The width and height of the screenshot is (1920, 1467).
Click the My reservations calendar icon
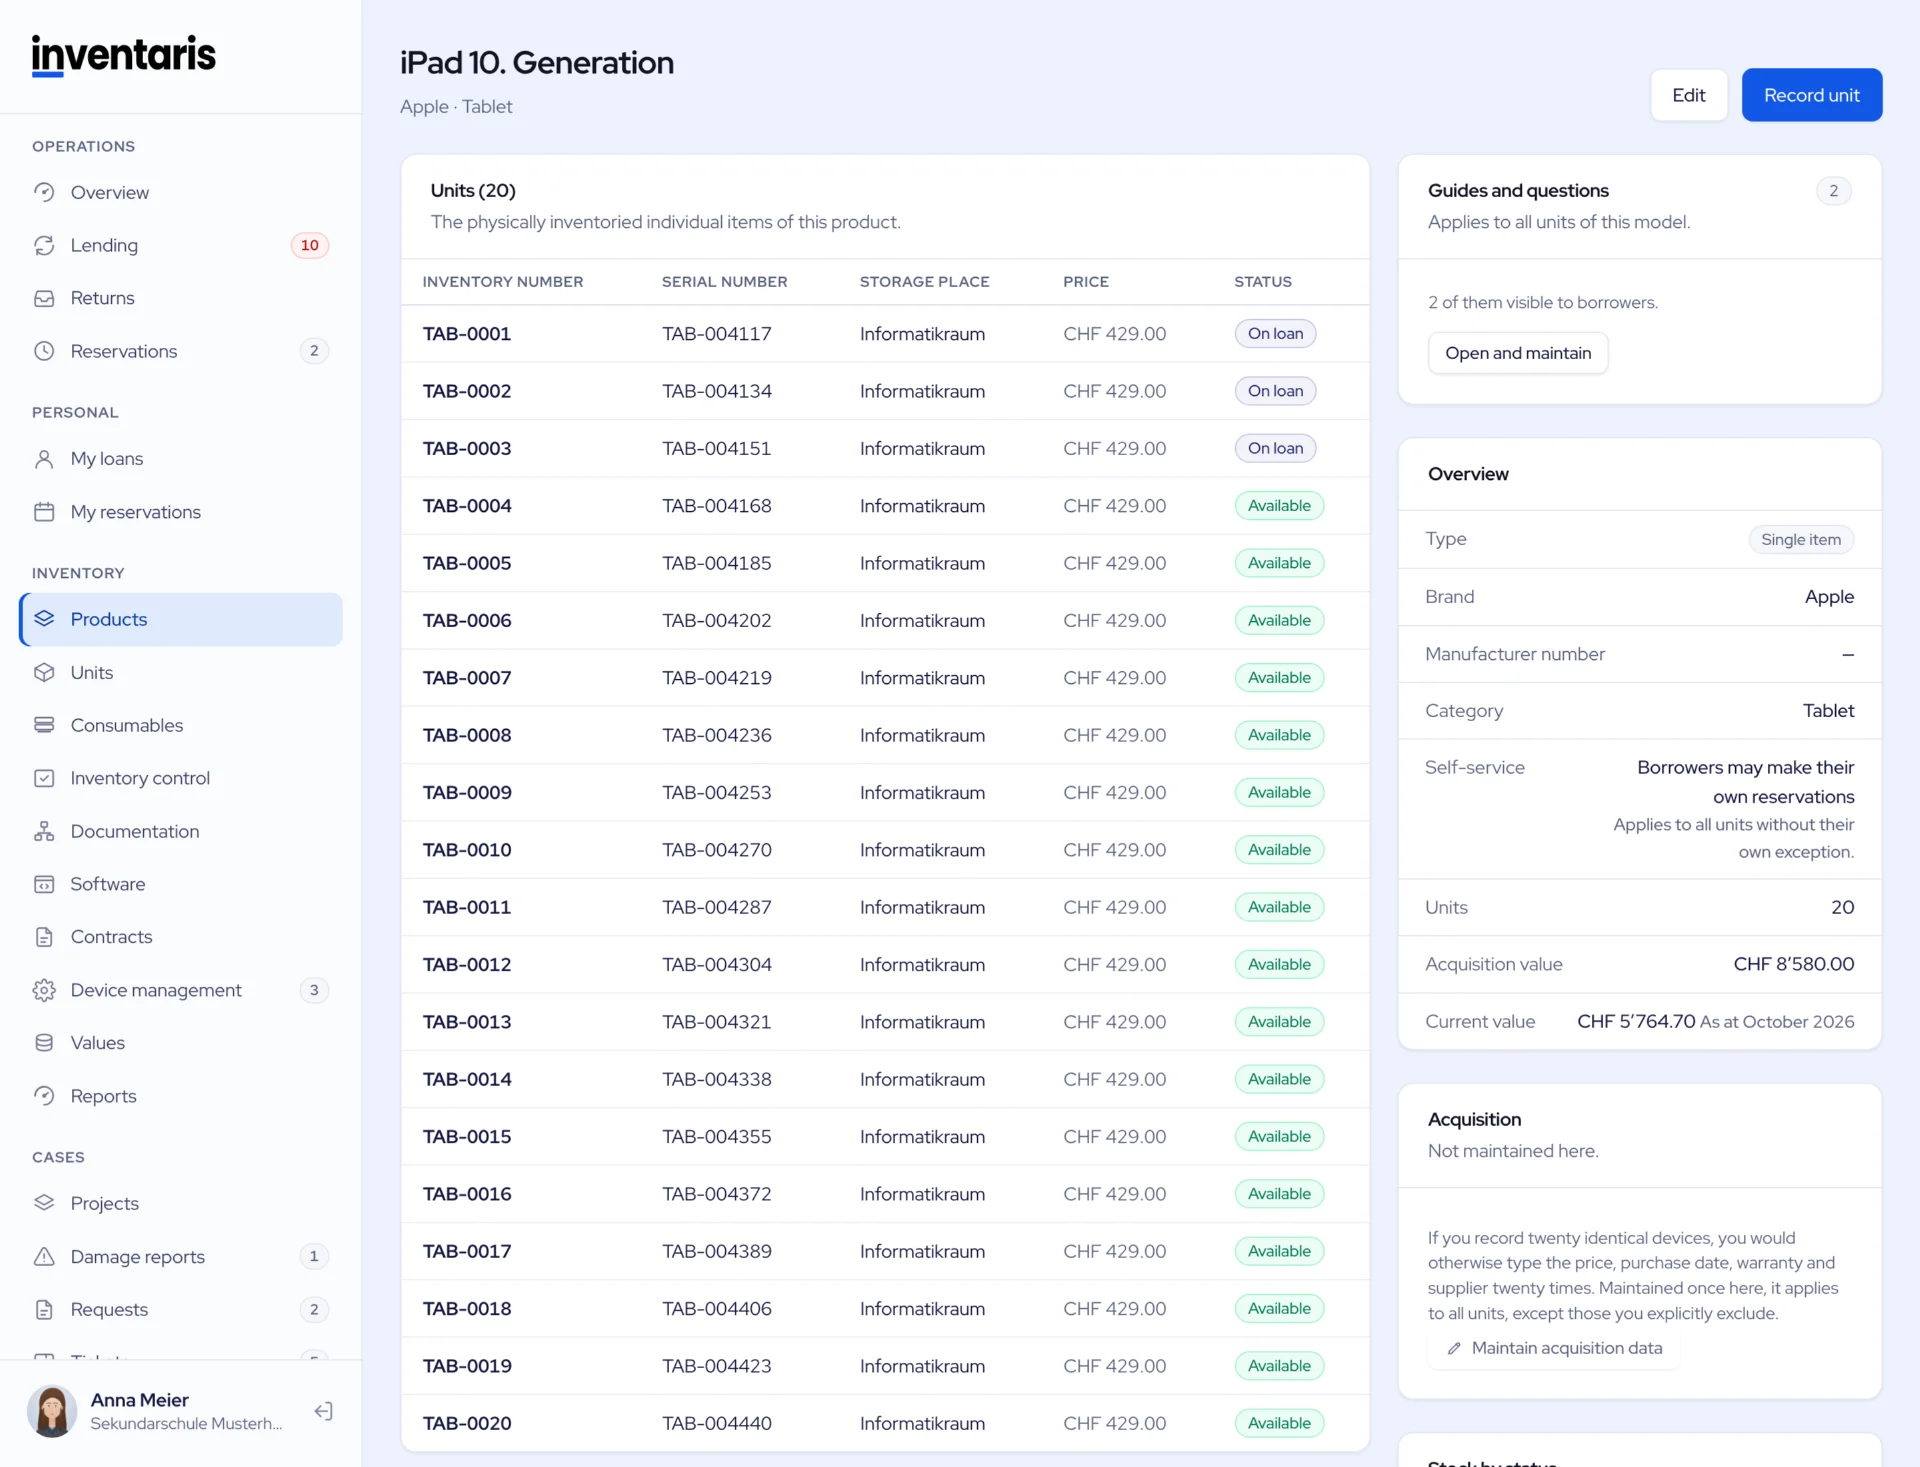(44, 512)
